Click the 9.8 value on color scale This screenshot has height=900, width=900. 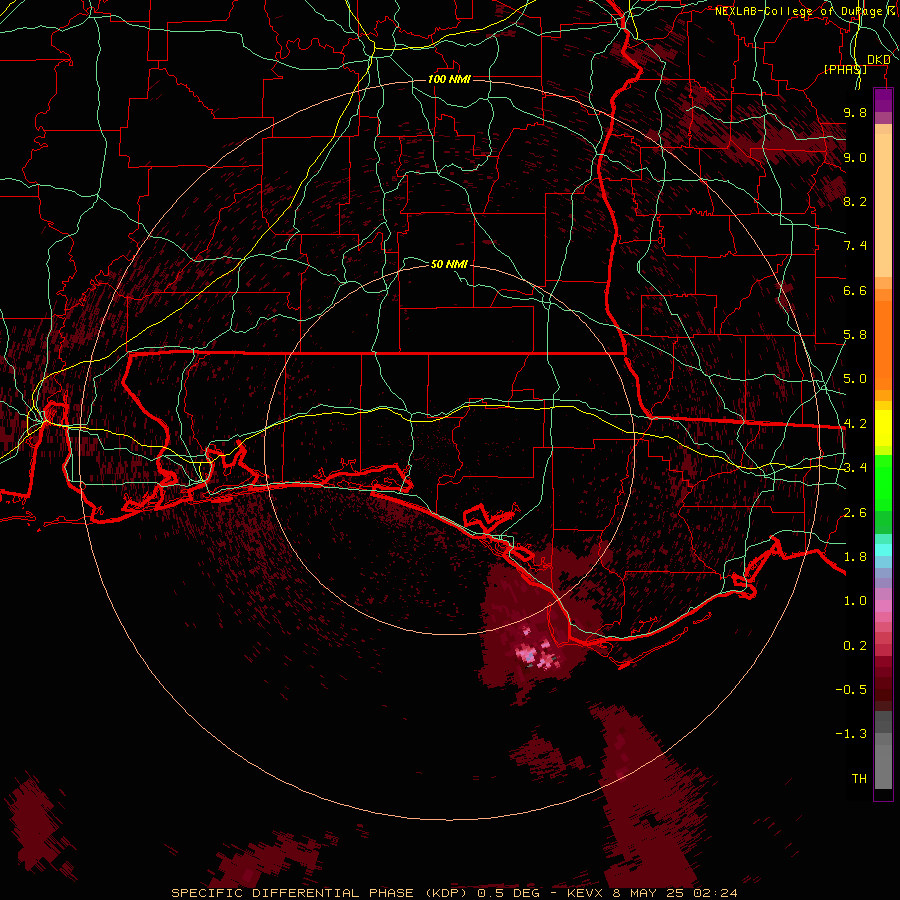pyautogui.click(x=855, y=112)
